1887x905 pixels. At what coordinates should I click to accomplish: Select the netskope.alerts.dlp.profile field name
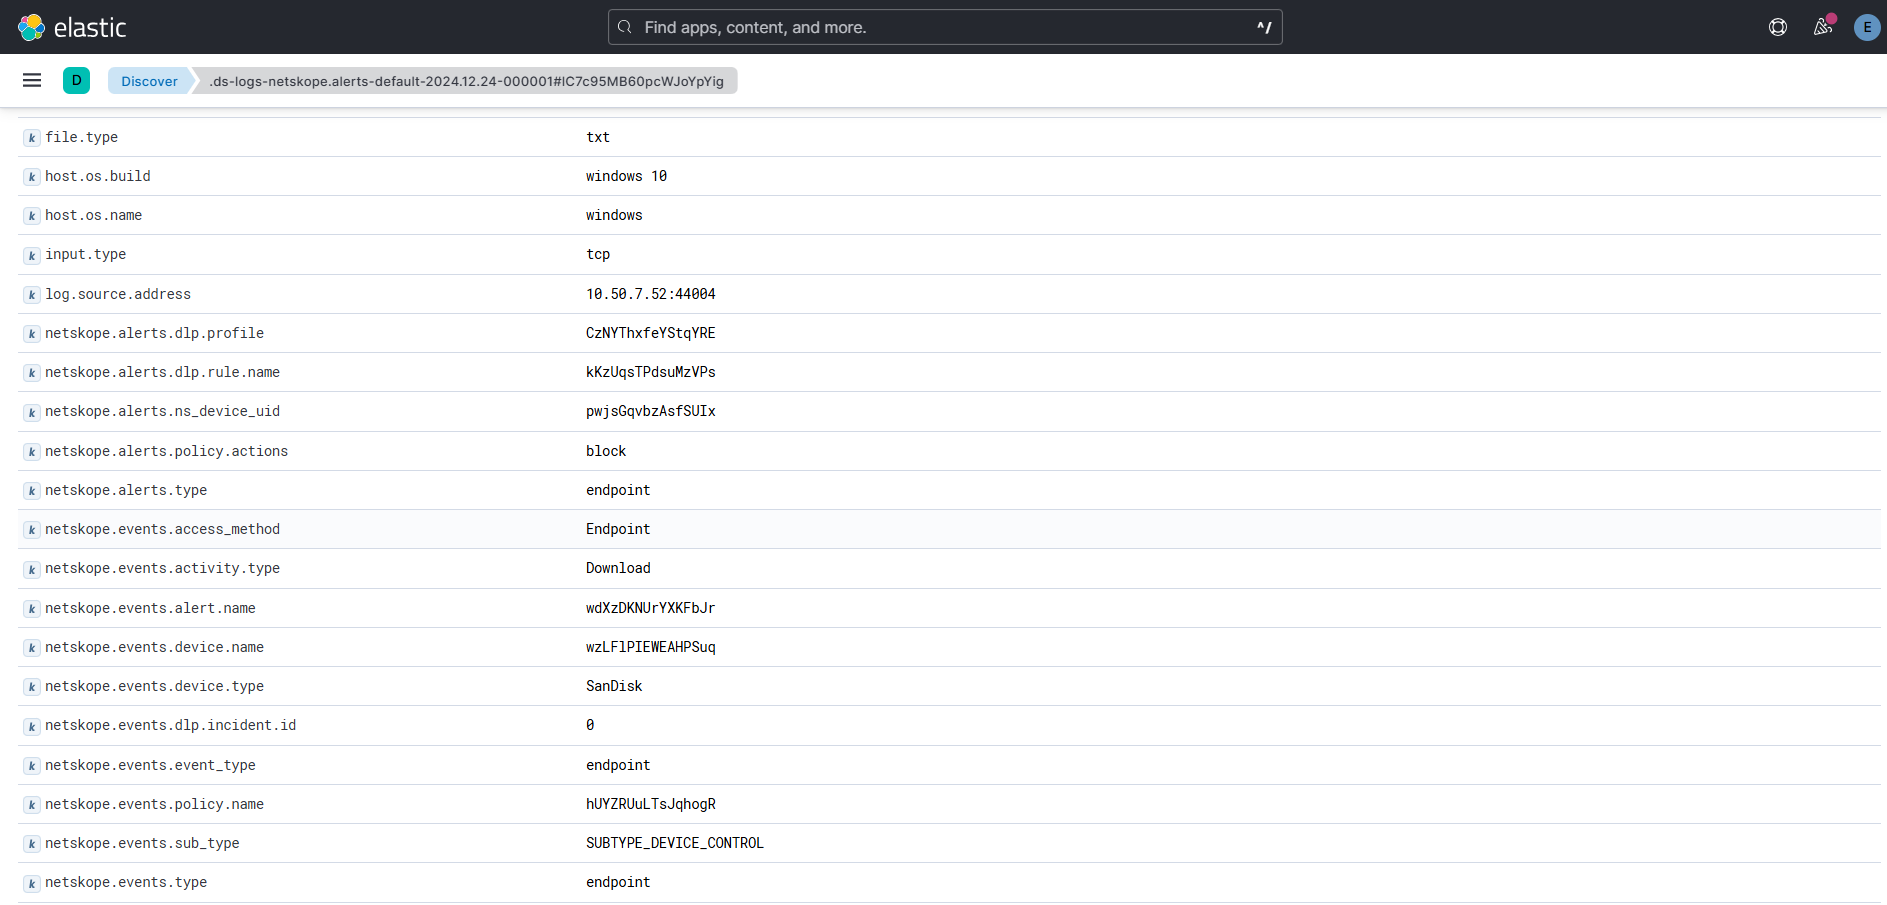pos(154,333)
